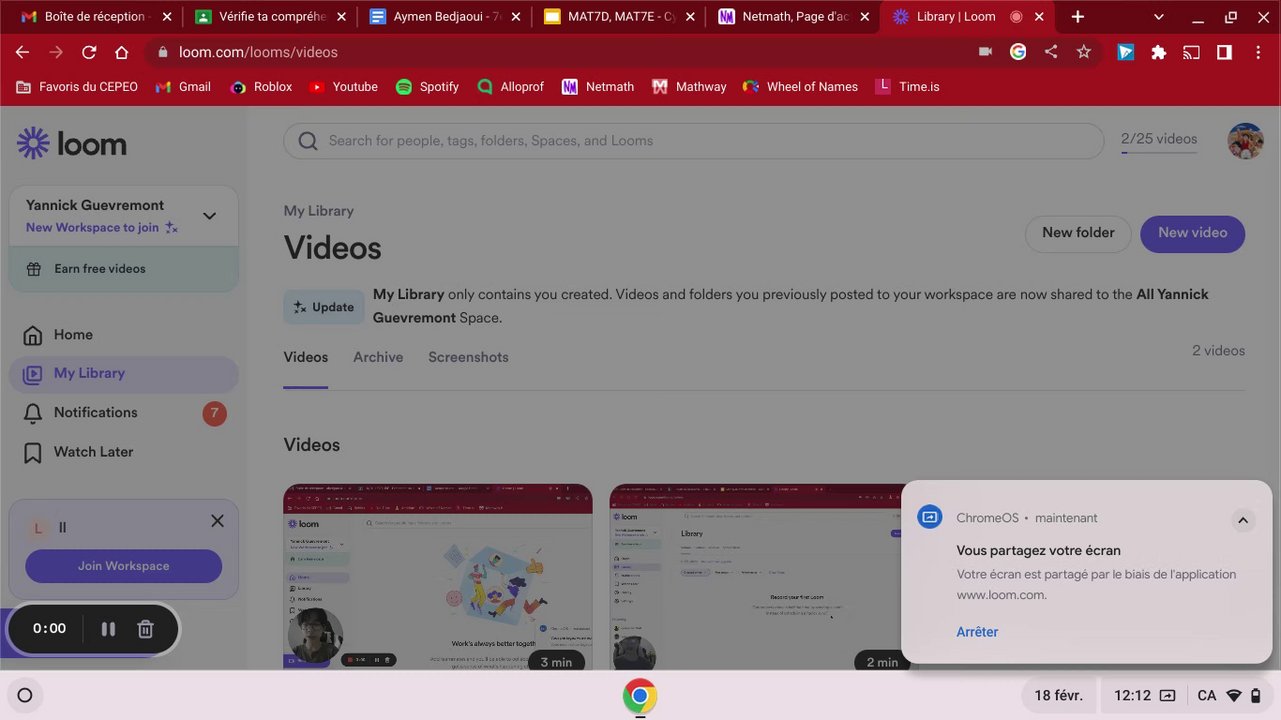Click the New folder button

1078,233
